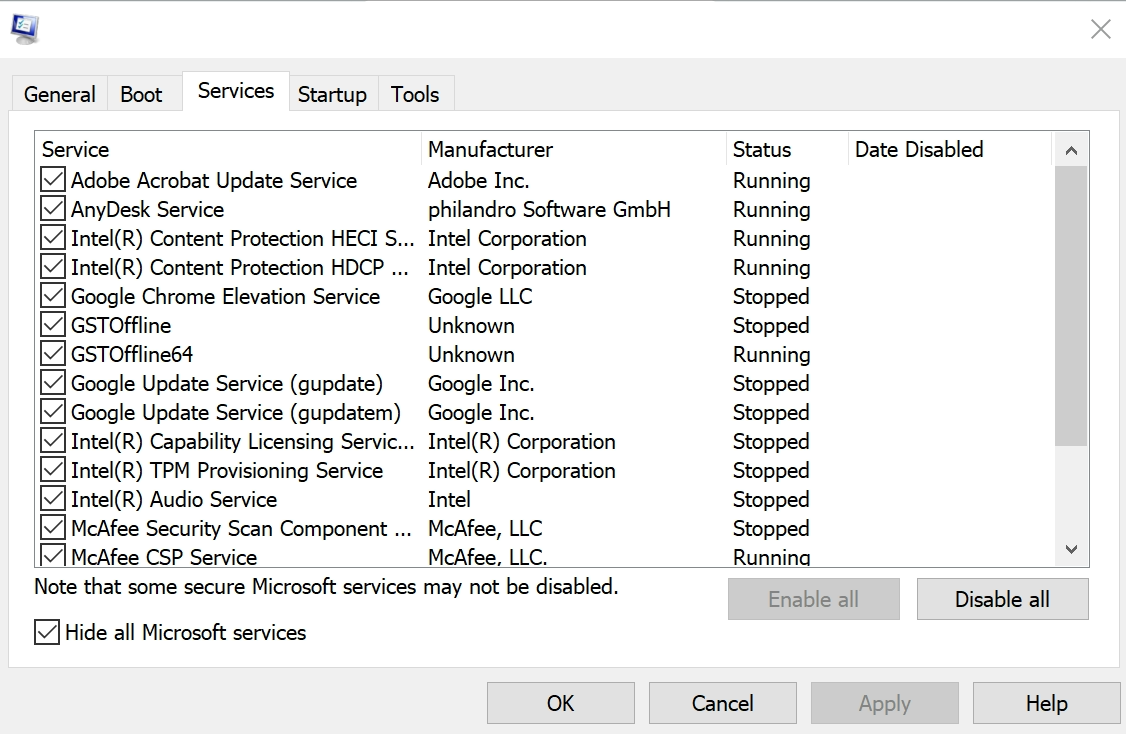The width and height of the screenshot is (1126, 734).
Task: Select the GSTOffline64 service name
Action: pos(131,354)
